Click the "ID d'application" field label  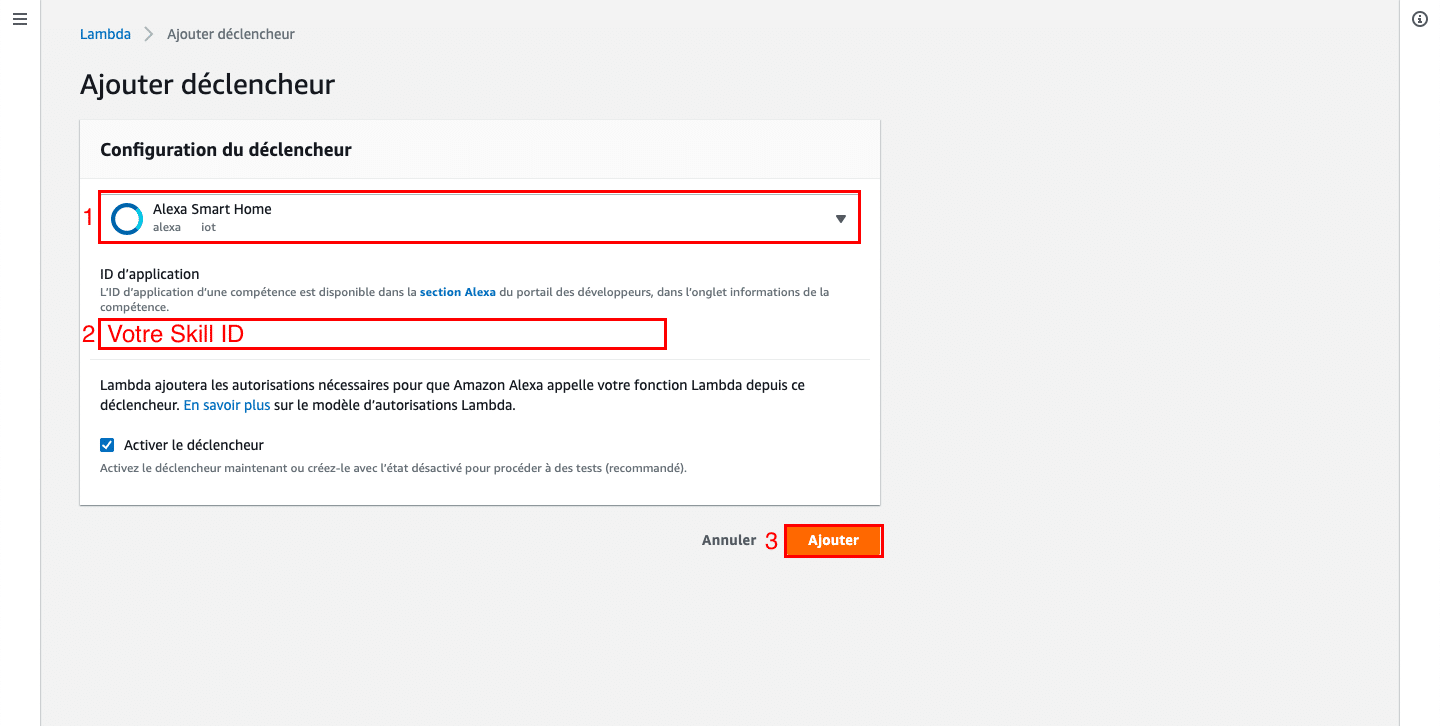(150, 274)
